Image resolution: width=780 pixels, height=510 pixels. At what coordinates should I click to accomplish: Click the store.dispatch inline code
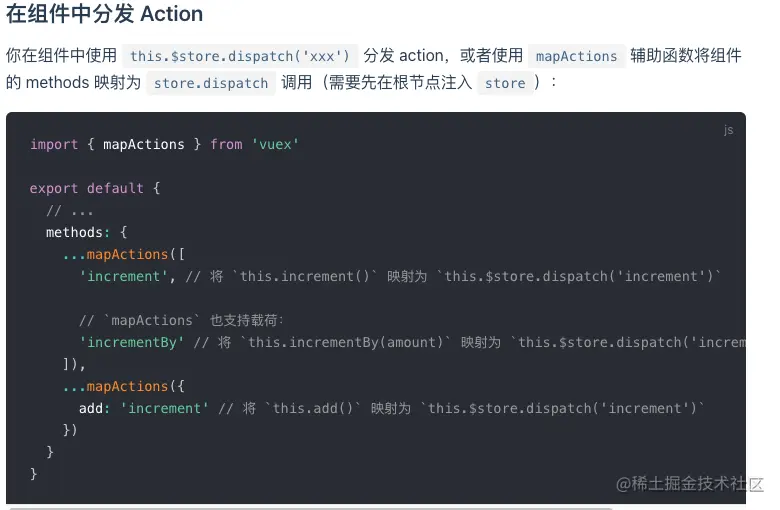210,83
